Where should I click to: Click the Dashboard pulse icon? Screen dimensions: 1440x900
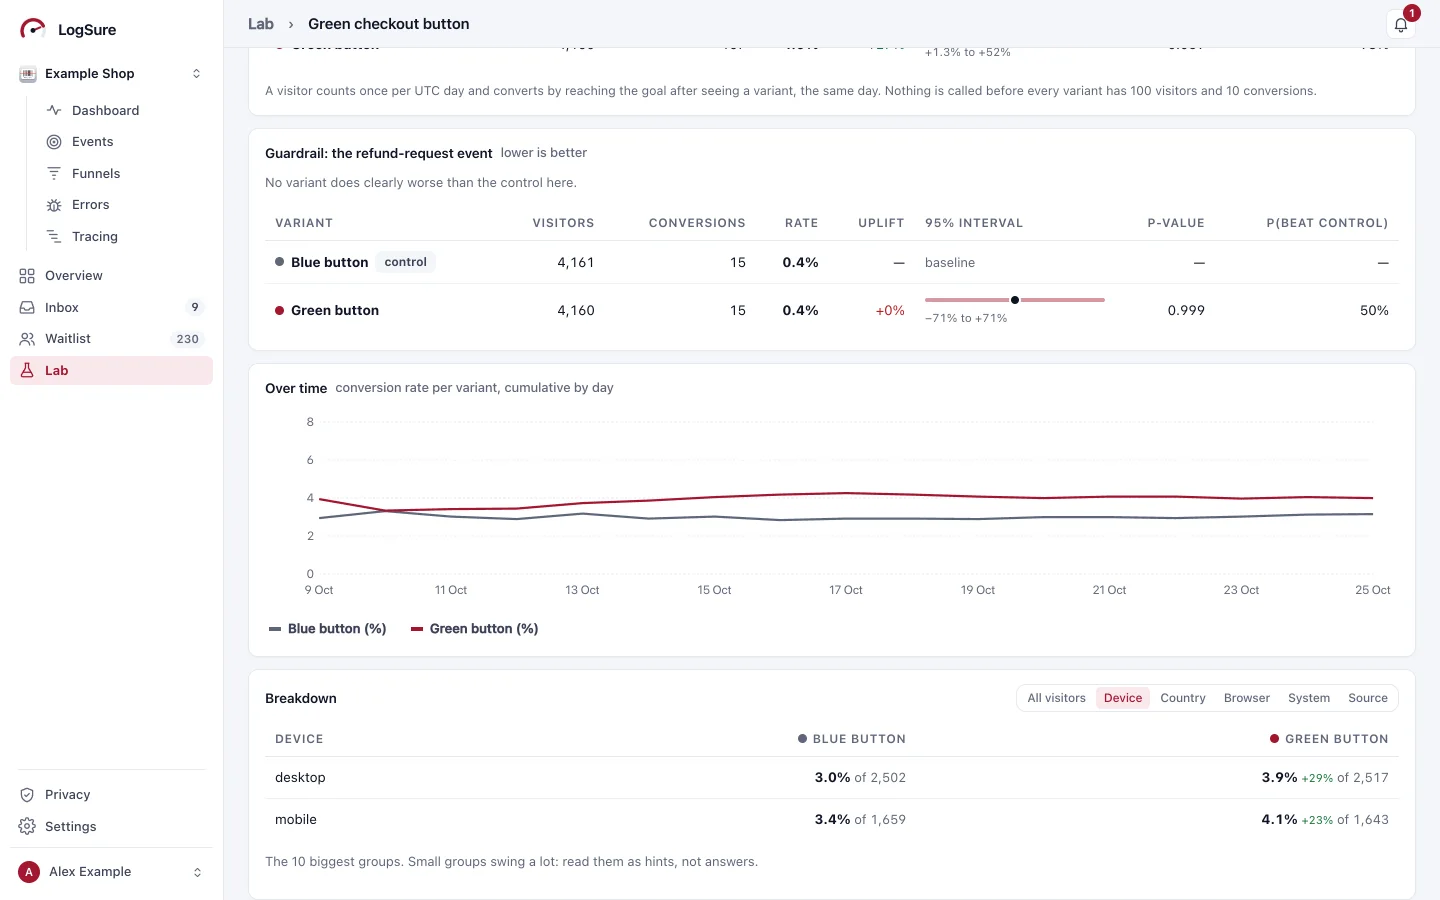pos(54,110)
